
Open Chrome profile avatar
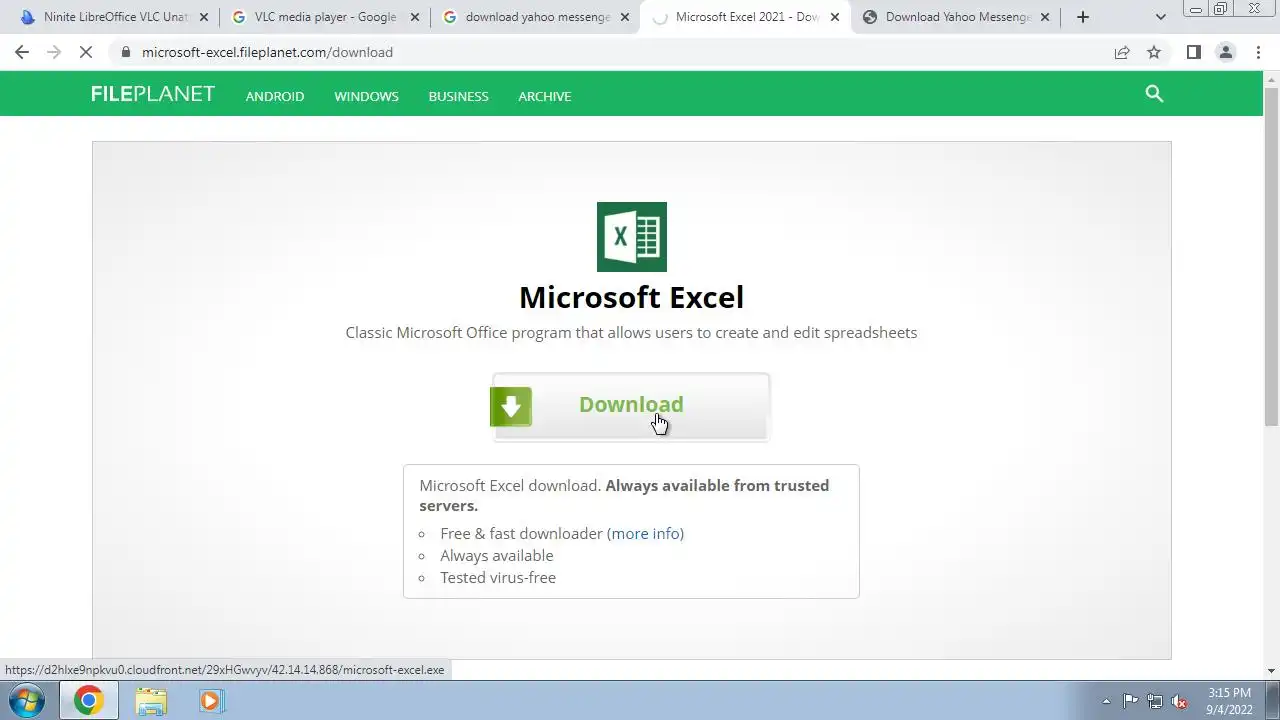pos(1225,52)
